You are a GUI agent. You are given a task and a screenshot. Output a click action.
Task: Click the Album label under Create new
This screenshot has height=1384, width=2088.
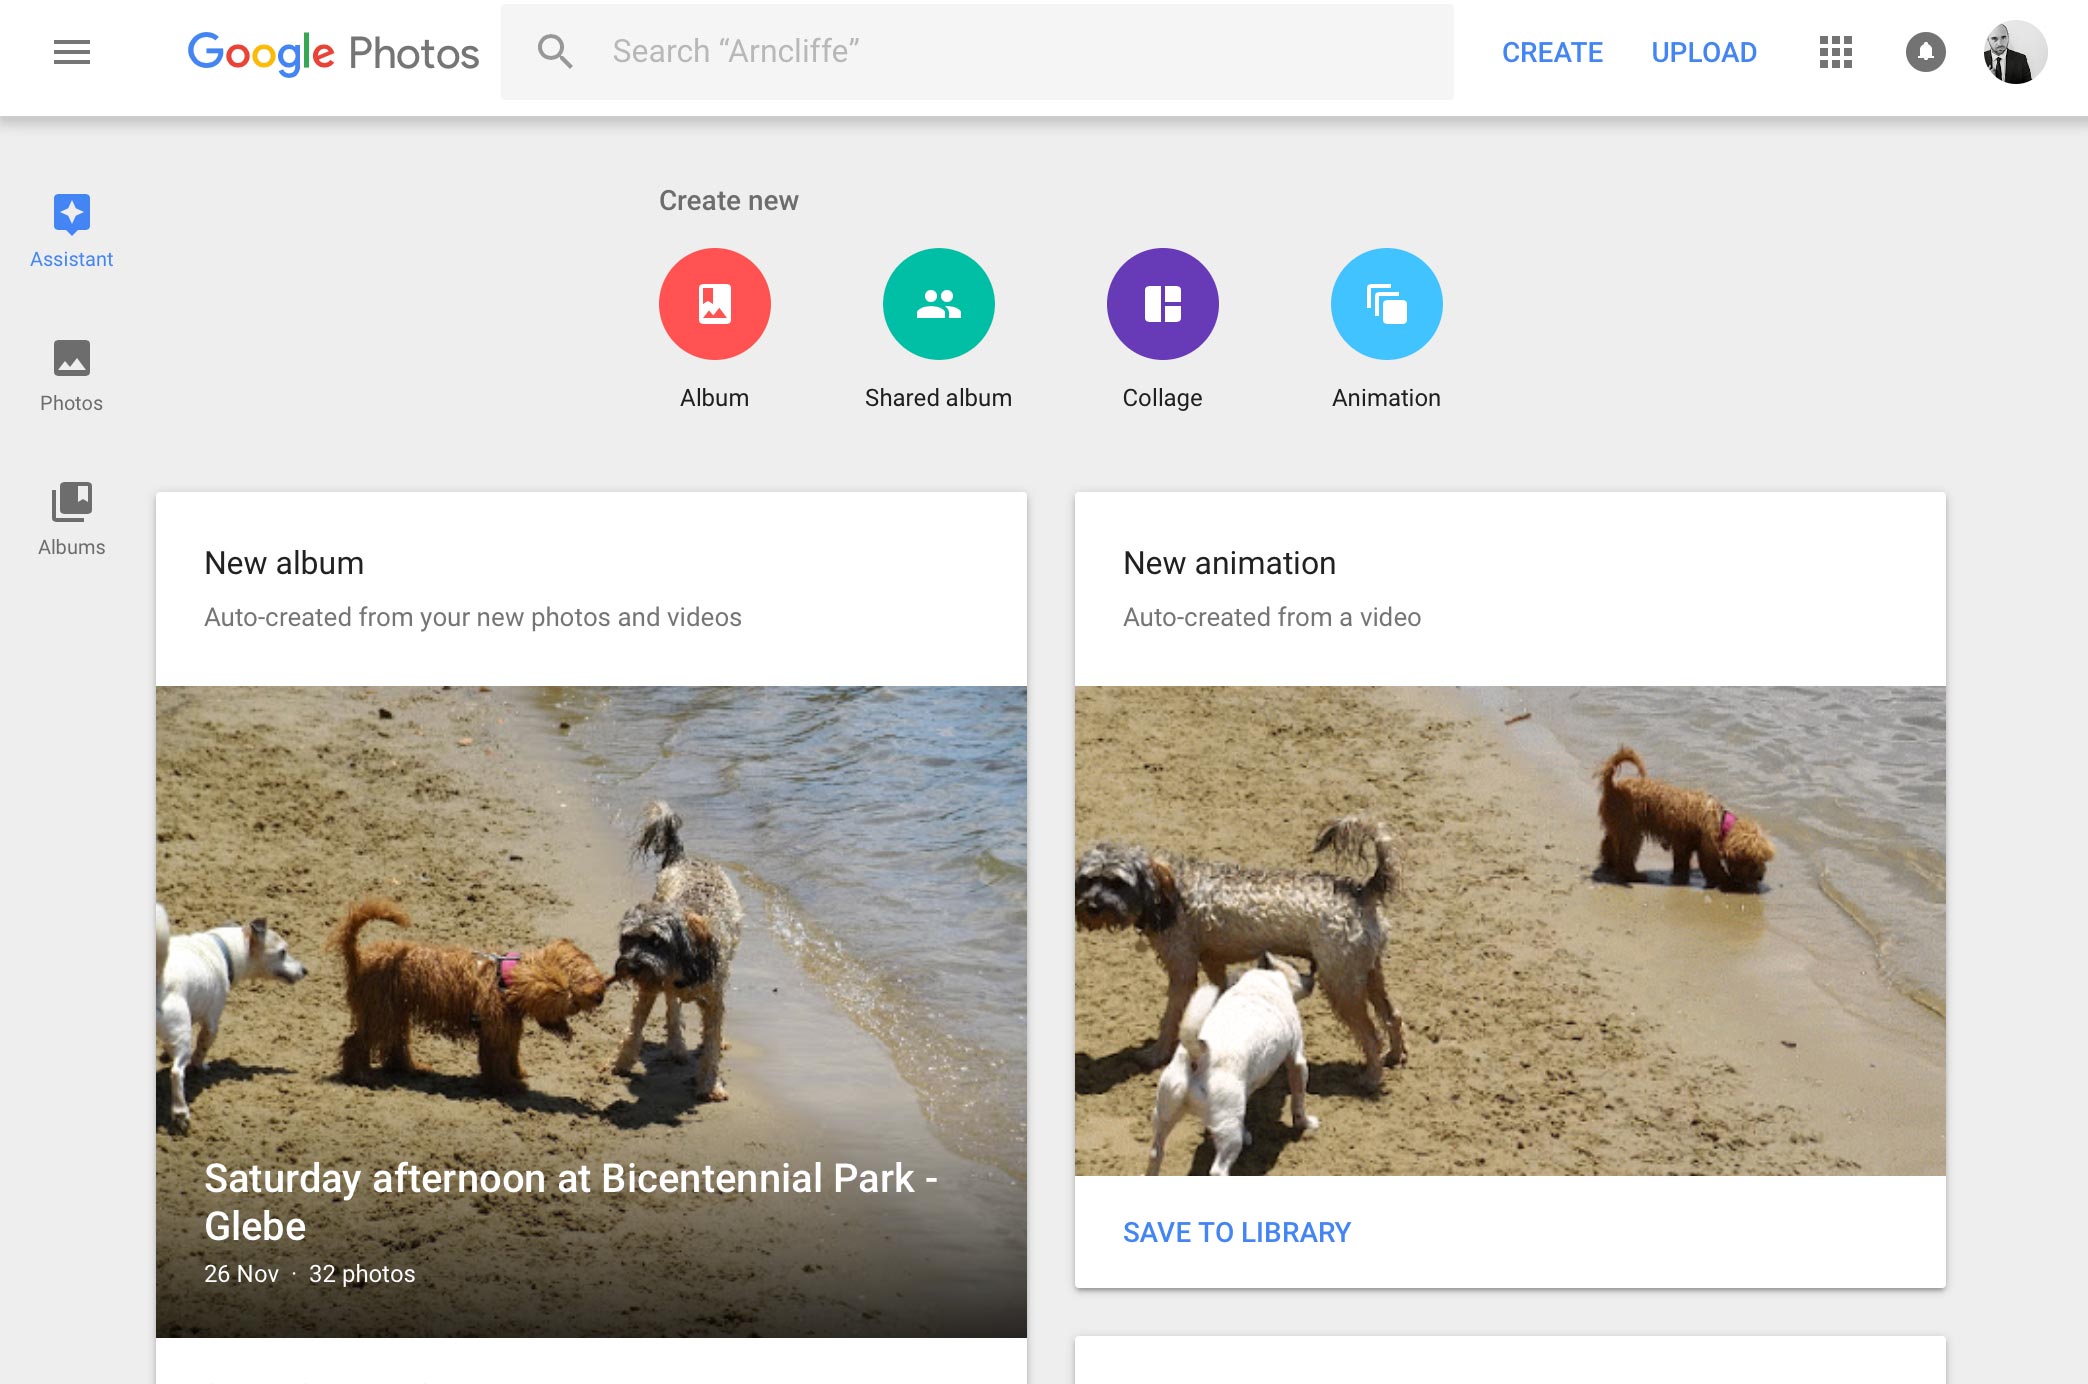715,398
